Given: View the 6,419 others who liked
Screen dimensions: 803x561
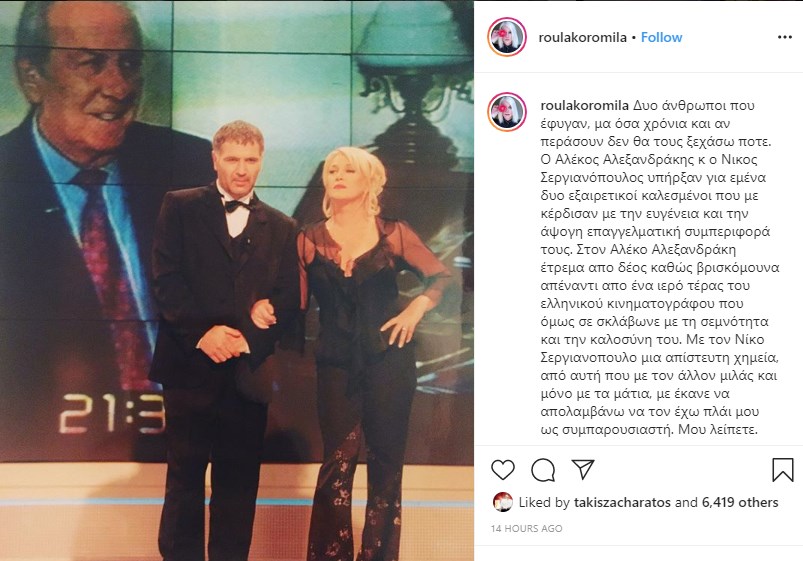Looking at the screenshot, I should pos(740,502).
